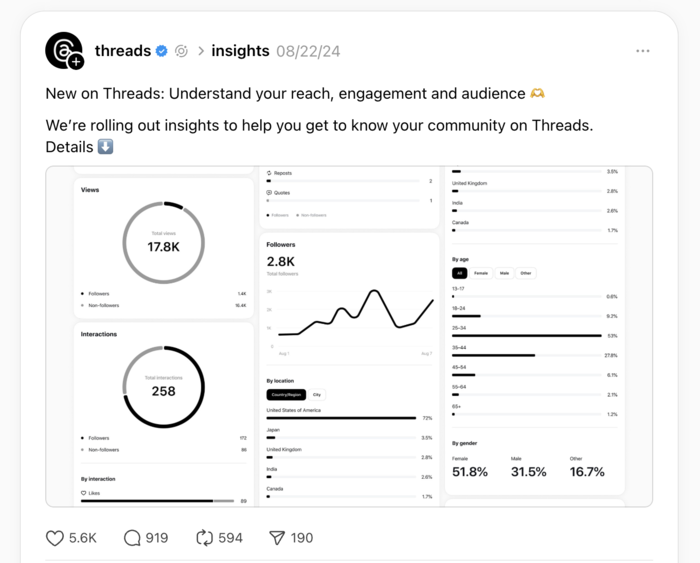Toggle the "Female" age filter pill

(x=481, y=273)
